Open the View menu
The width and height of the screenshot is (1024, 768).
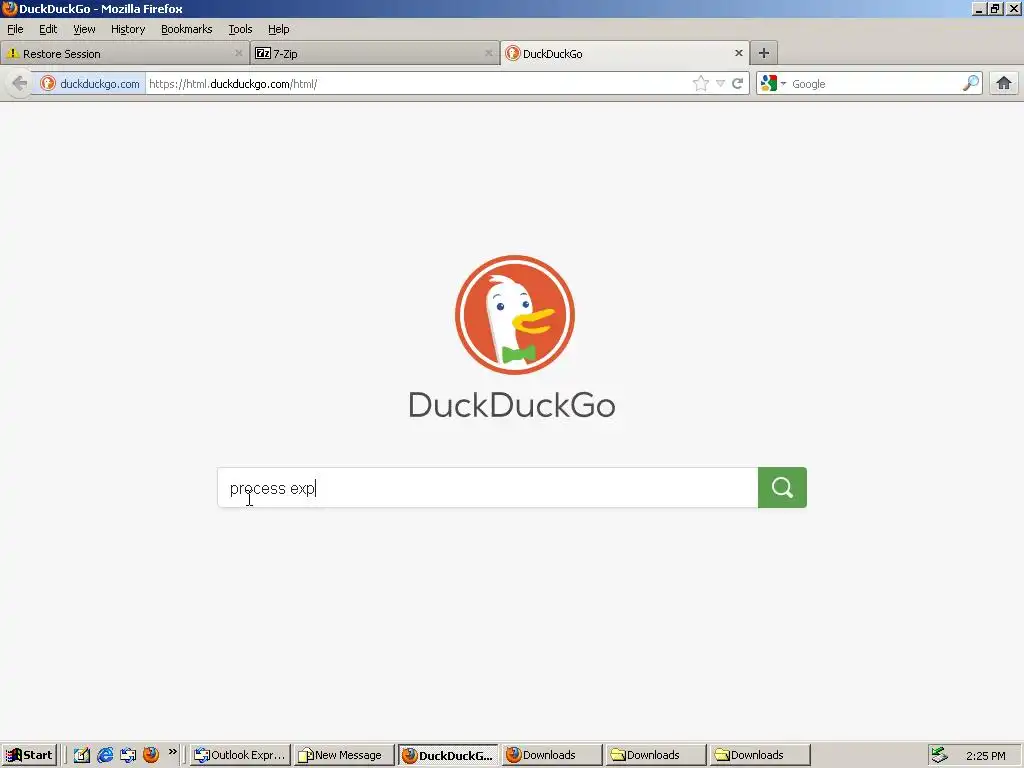click(x=84, y=29)
